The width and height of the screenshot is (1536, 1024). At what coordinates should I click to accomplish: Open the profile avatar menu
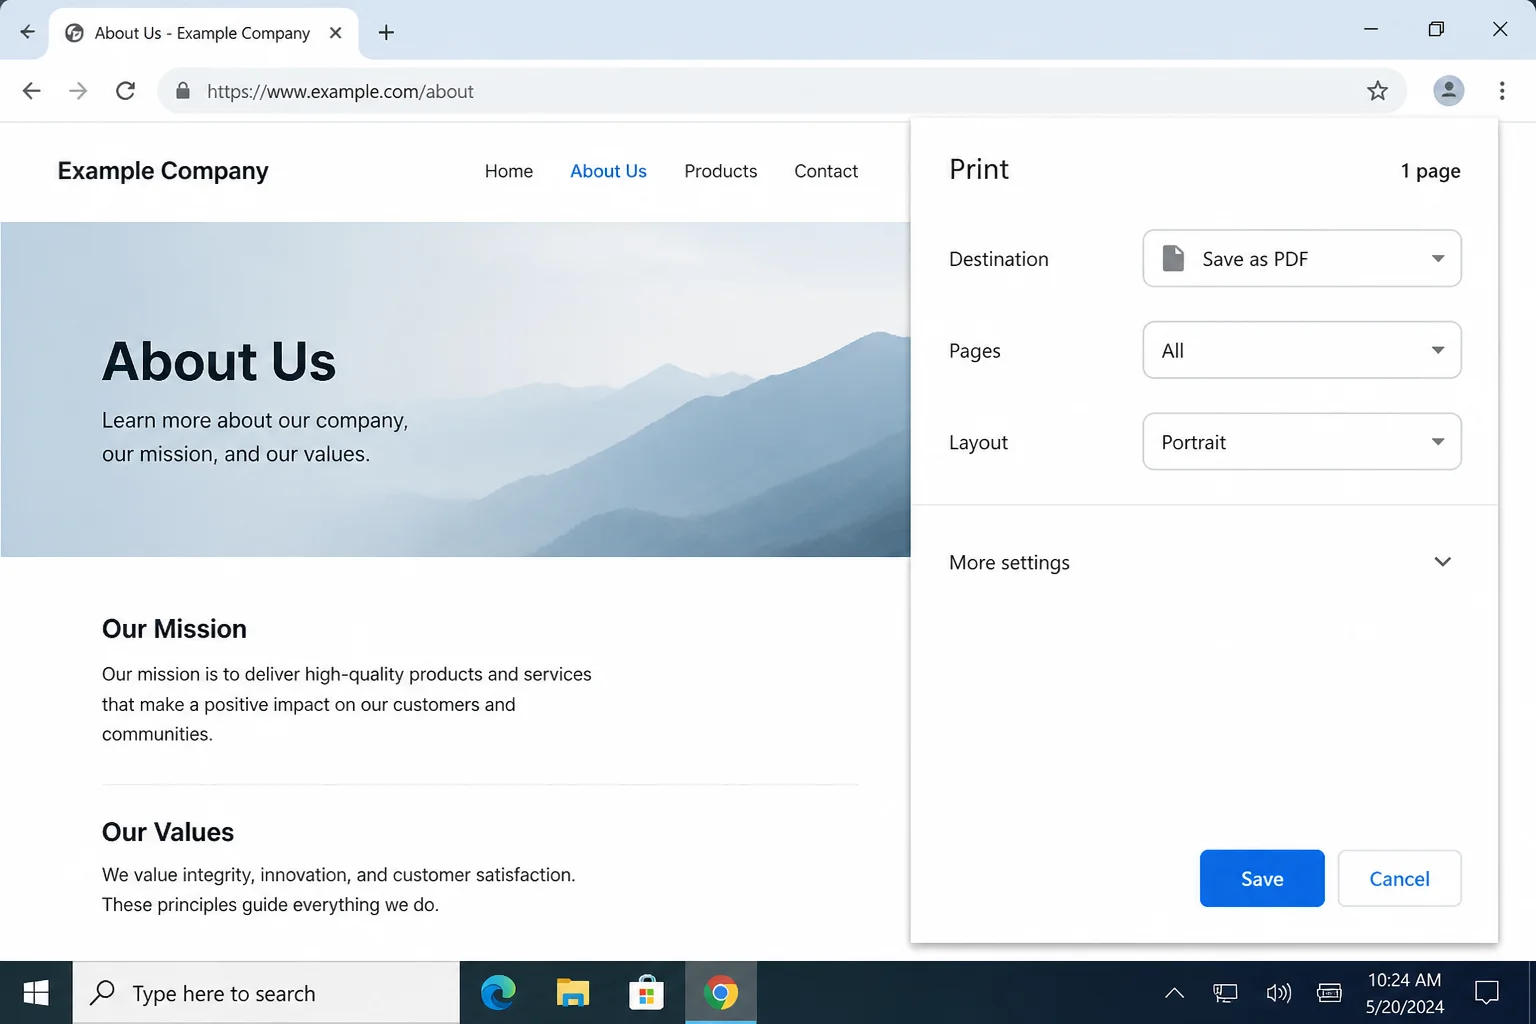1448,91
